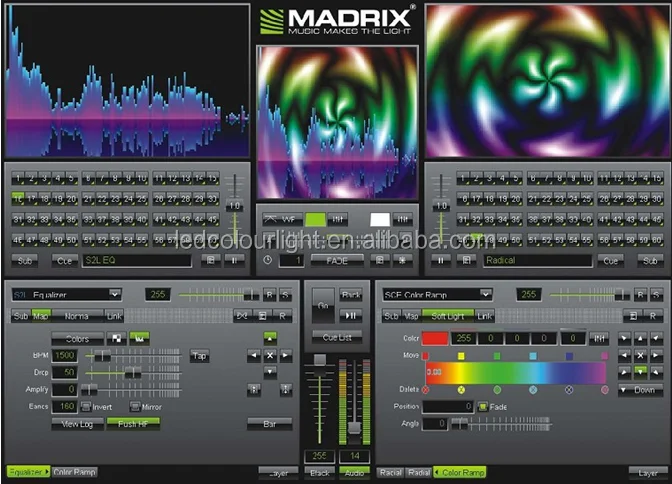
Task: Click the X center of Color Ramp direction pad
Action: [x=640, y=355]
